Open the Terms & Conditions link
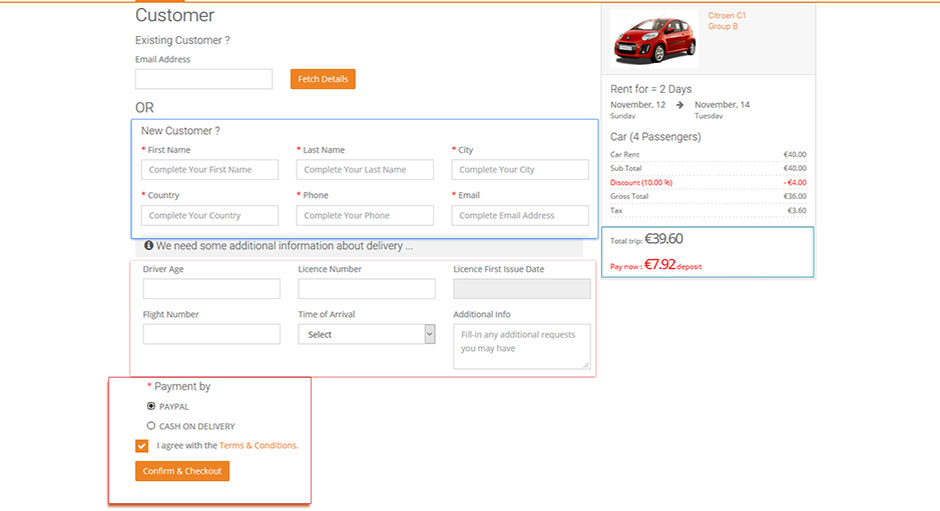940x511 pixels. point(258,446)
